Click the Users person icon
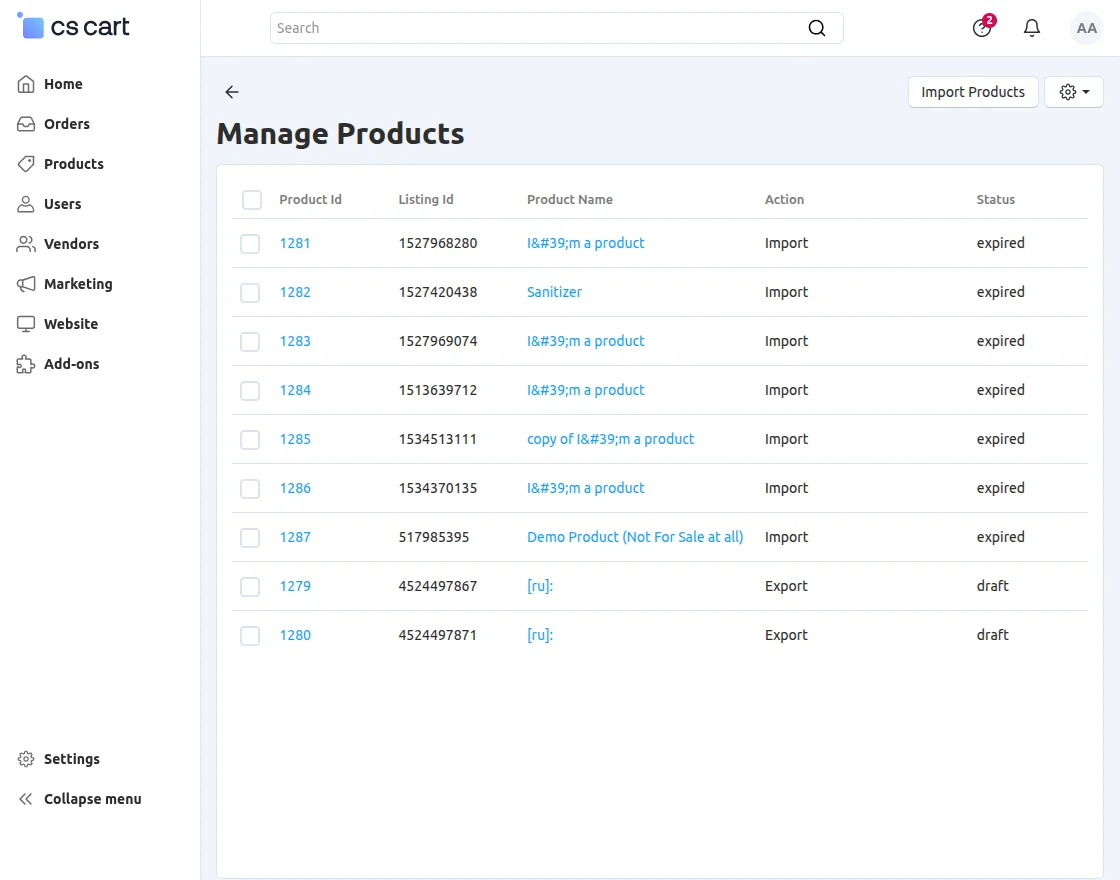The image size is (1120, 880). click(x=26, y=204)
